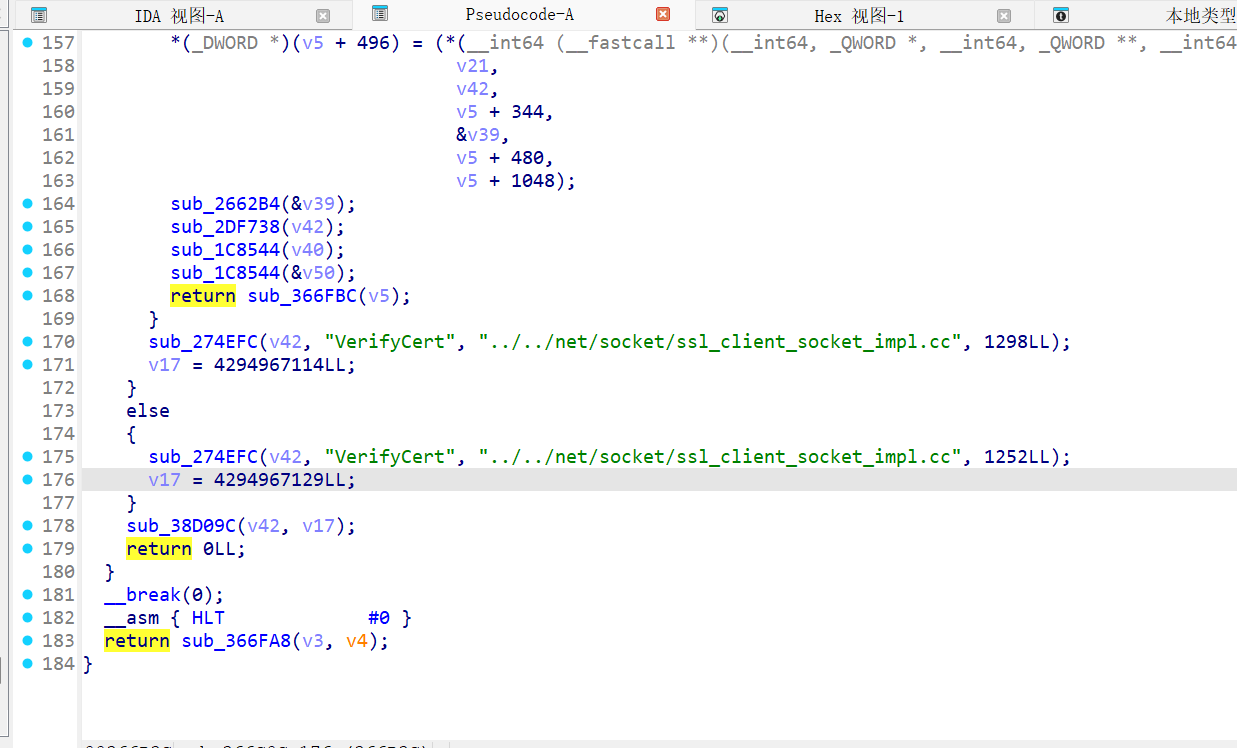Select variable v17 on line 171
The height and width of the screenshot is (748, 1237).
coord(164,365)
